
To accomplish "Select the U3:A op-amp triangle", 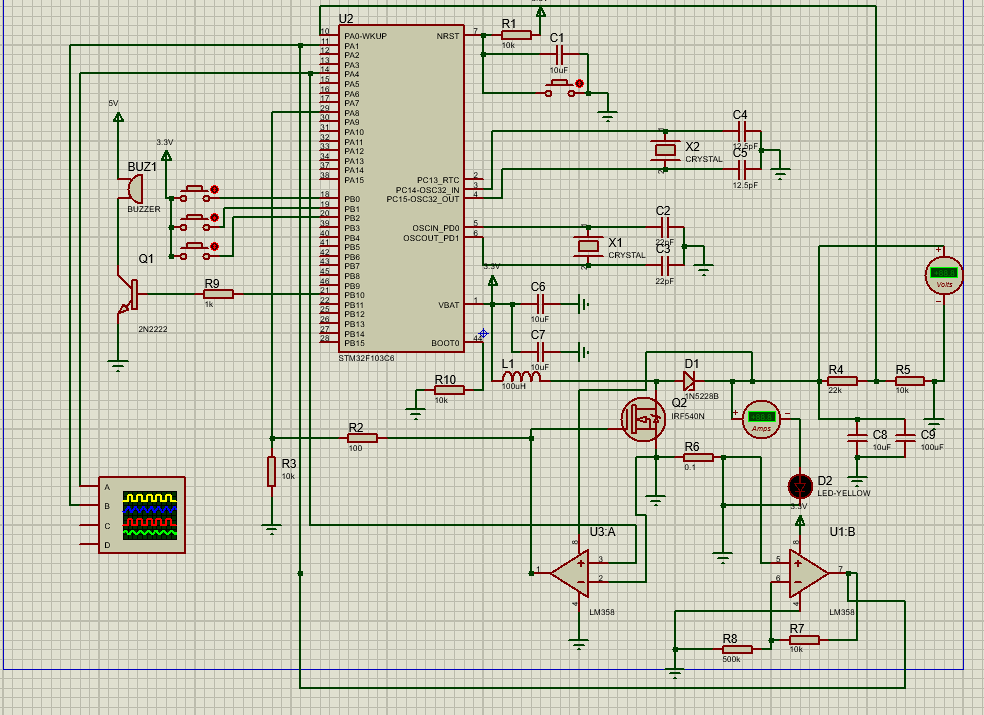I will pos(570,573).
